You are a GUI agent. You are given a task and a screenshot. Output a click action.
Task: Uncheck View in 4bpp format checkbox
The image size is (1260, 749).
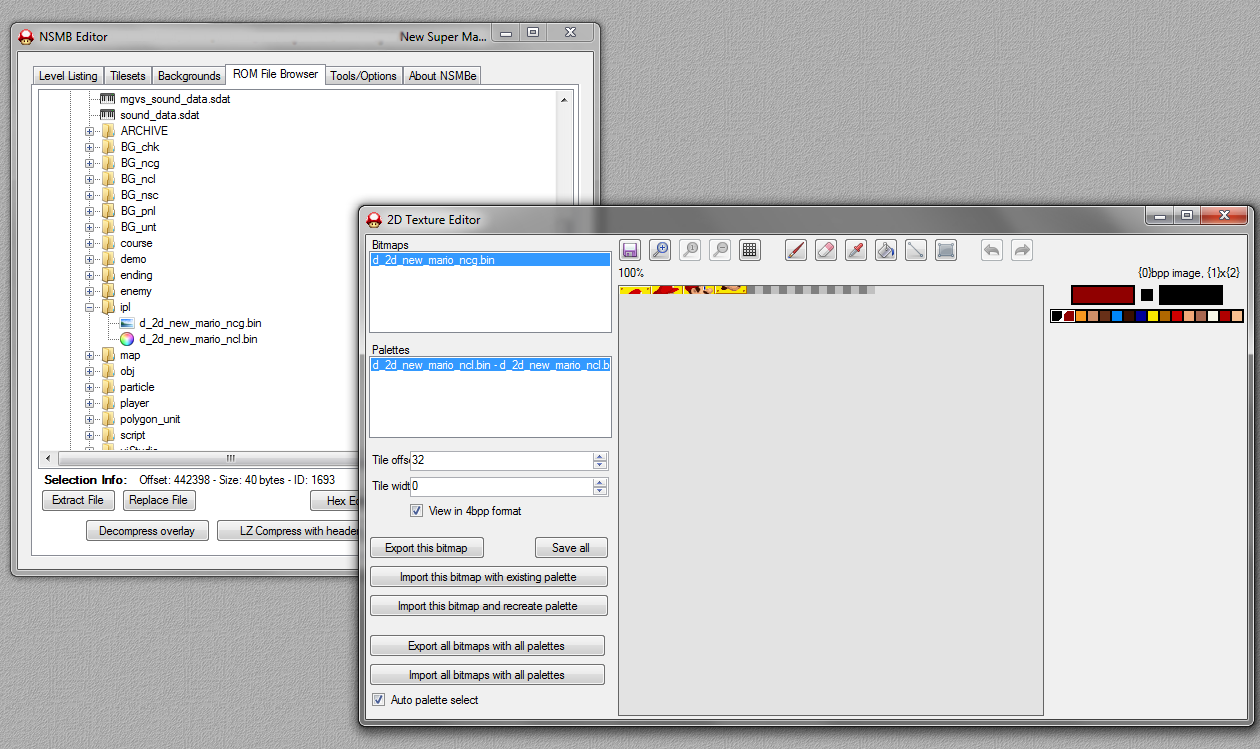click(x=417, y=511)
